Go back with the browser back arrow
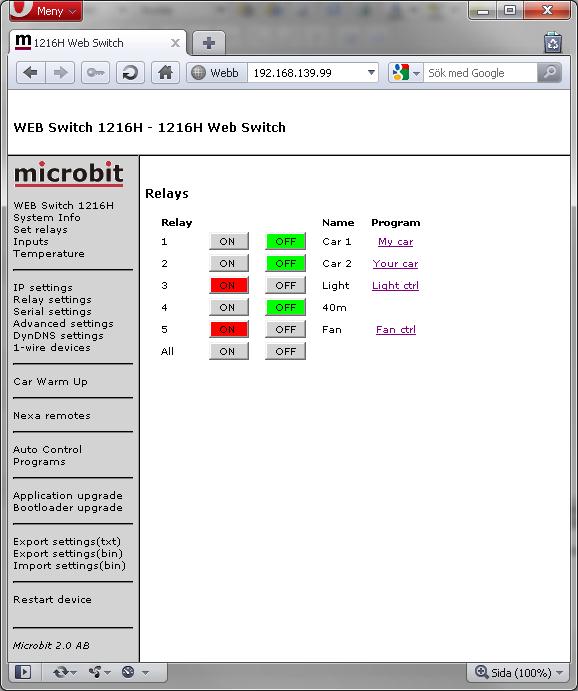 (x=30, y=73)
